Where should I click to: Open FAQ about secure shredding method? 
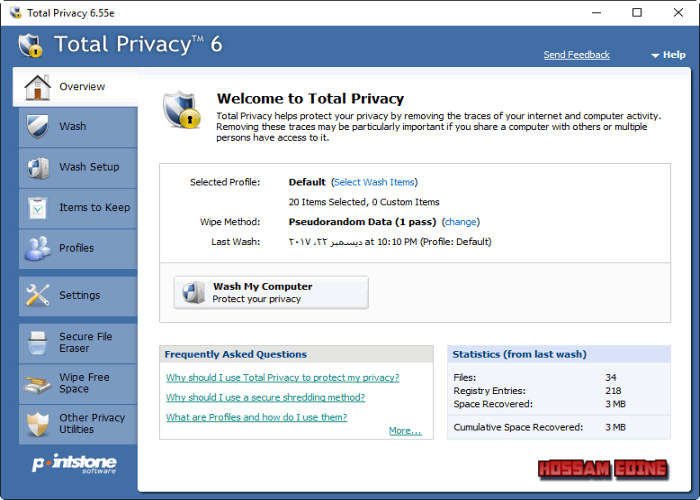pos(265,397)
